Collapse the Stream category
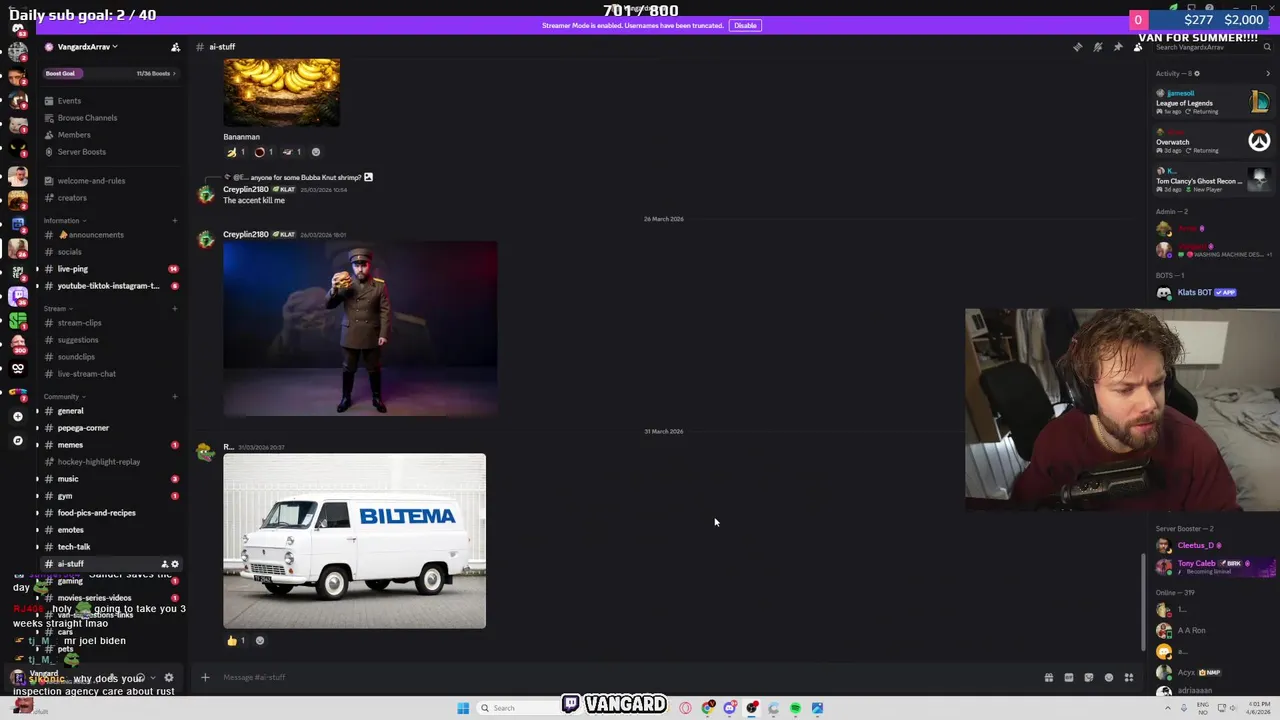The width and height of the screenshot is (1280, 720). coord(57,308)
